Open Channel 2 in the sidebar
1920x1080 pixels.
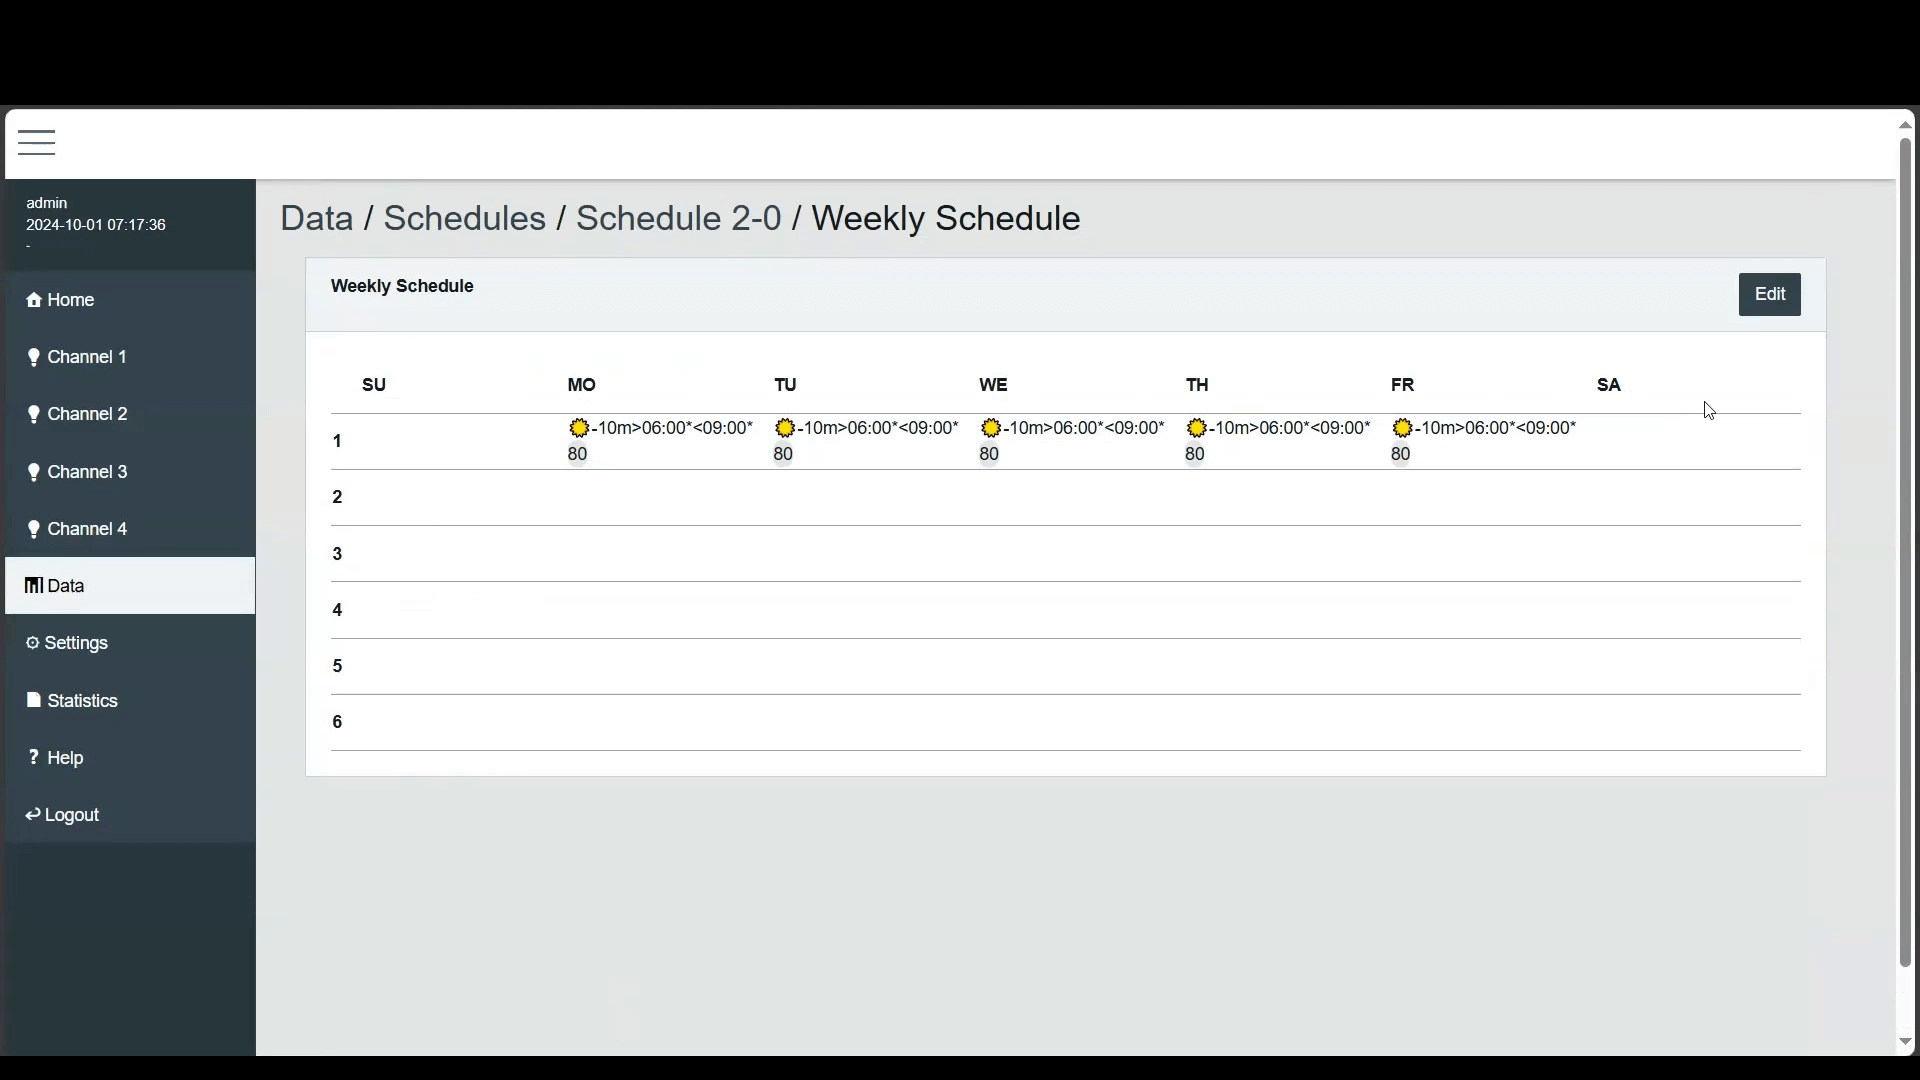pos(88,414)
